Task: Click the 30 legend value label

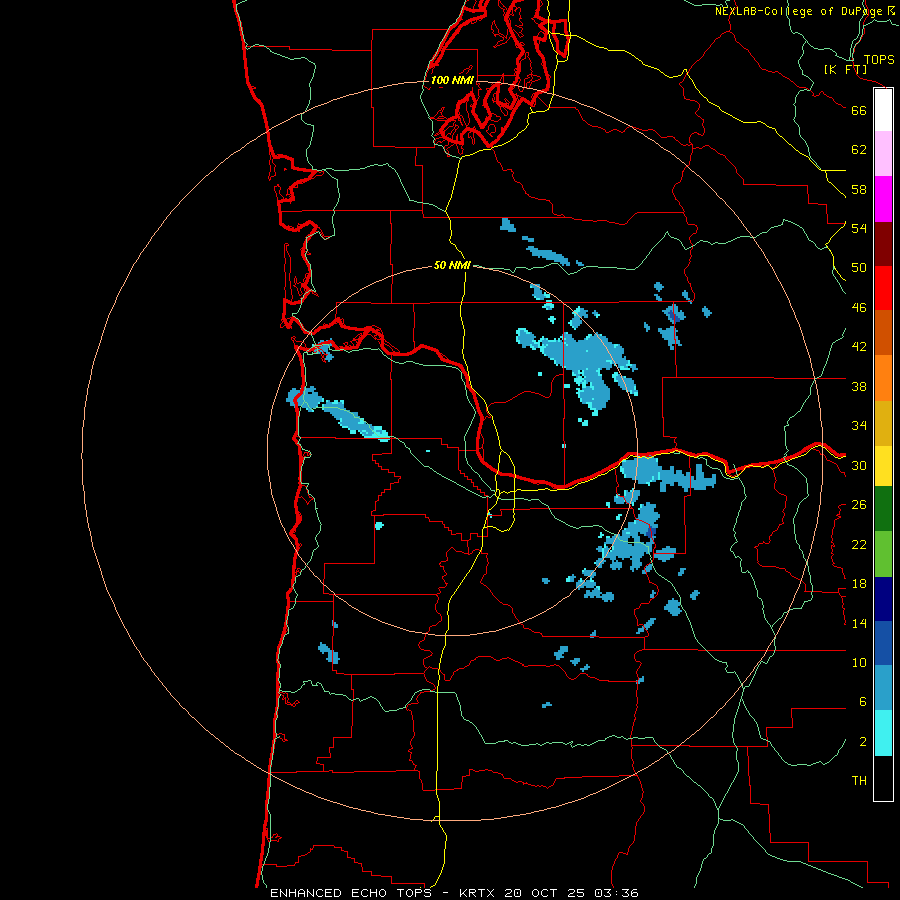Action: coord(859,465)
